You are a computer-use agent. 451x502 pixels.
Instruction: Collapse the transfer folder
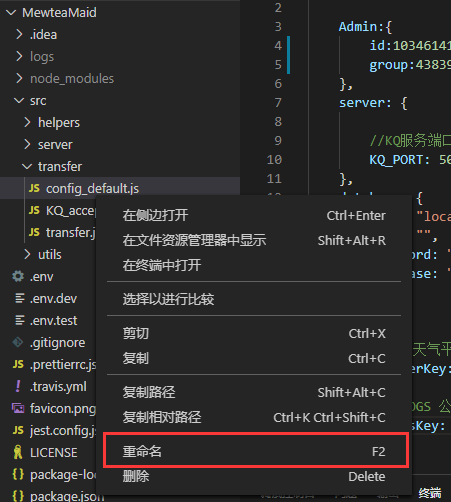(x=27, y=166)
